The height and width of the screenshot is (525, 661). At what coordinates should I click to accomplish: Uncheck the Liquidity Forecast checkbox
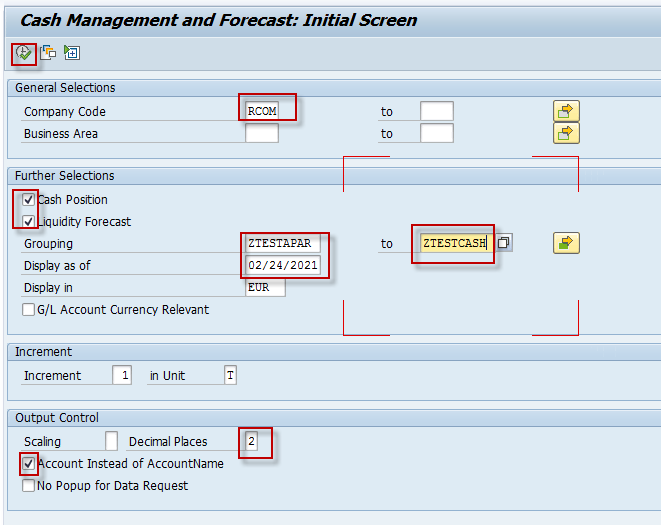28,221
